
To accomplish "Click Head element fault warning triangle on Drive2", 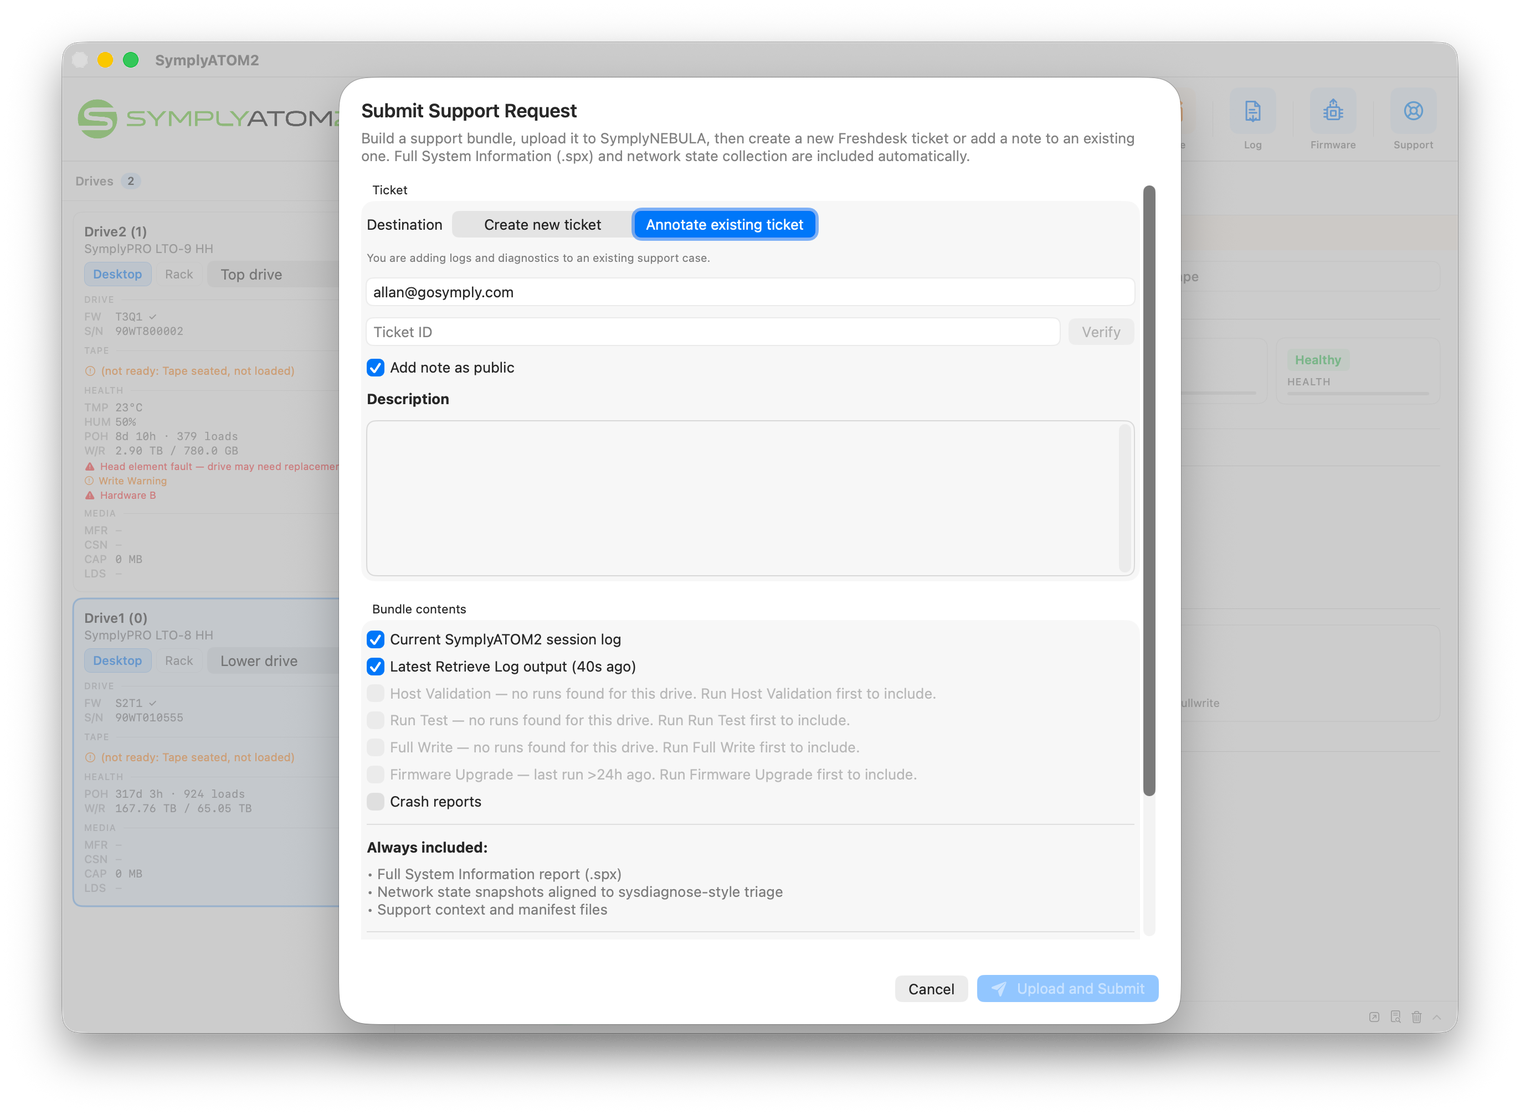I will pos(90,467).
